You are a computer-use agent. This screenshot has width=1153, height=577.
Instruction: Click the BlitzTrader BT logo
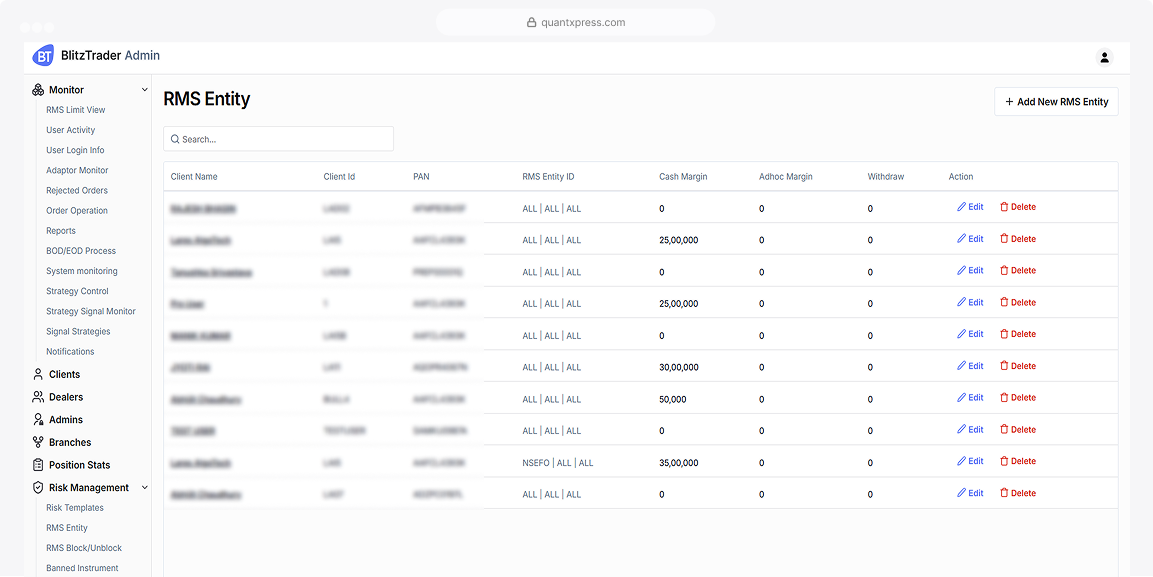(x=44, y=56)
